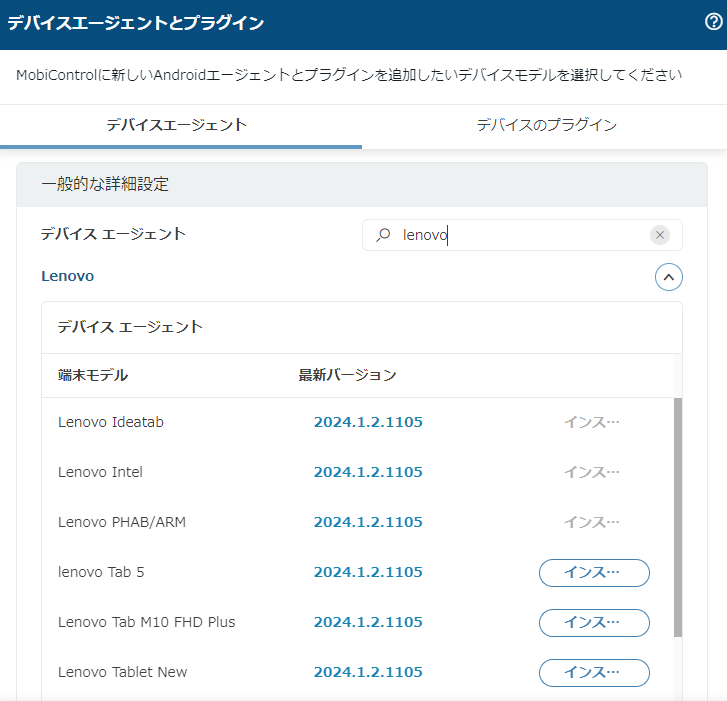Open the help question mark icon

[714, 22]
